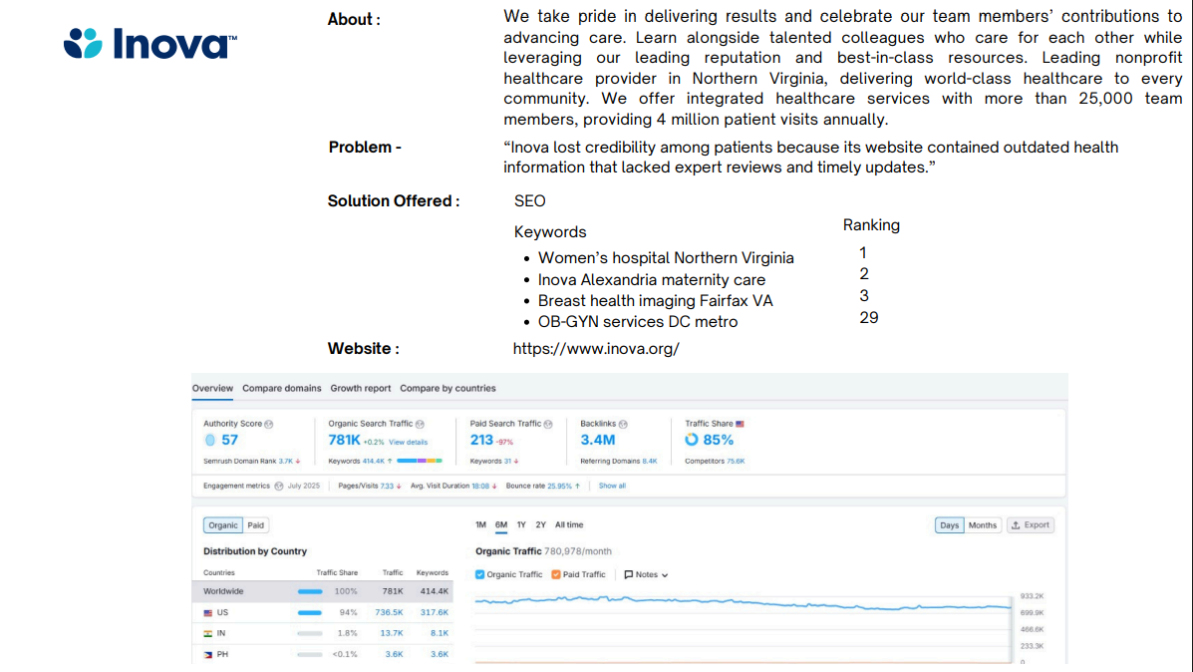Viewport: 1193px width, 672px height.
Task: Click the Worldwide traffic share bar
Action: pos(310,591)
